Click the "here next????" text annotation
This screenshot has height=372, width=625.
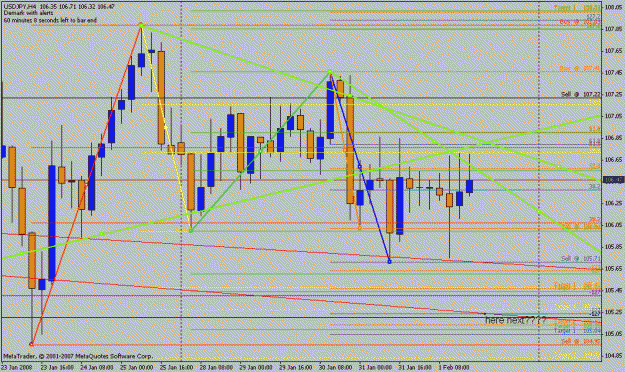pyautogui.click(x=515, y=320)
